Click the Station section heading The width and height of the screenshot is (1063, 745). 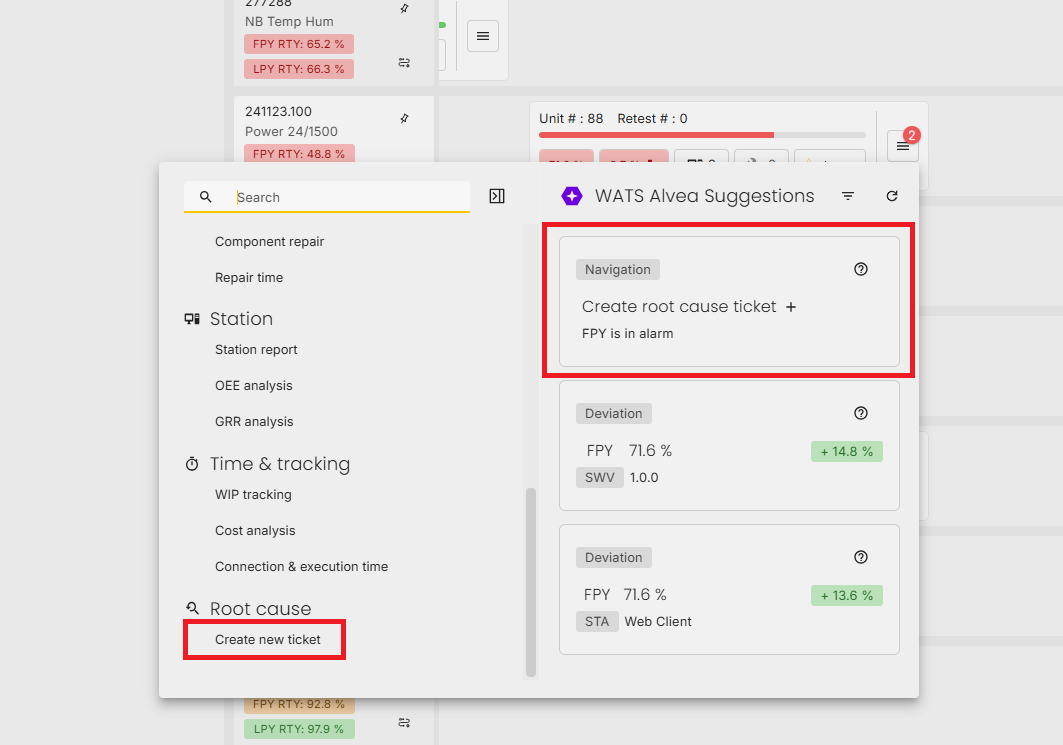(241, 319)
